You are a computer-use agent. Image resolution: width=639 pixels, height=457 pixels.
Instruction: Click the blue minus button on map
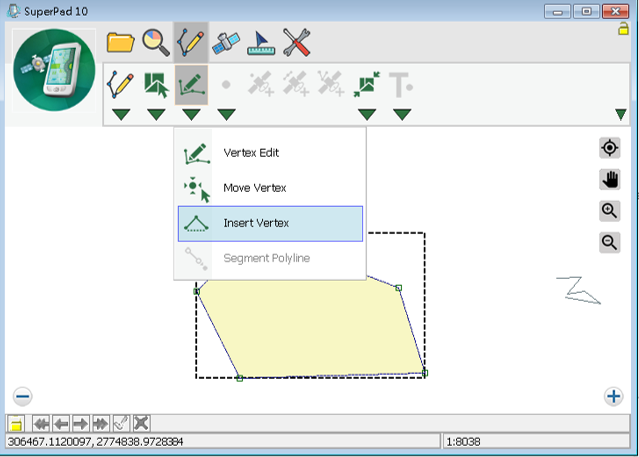click(23, 396)
